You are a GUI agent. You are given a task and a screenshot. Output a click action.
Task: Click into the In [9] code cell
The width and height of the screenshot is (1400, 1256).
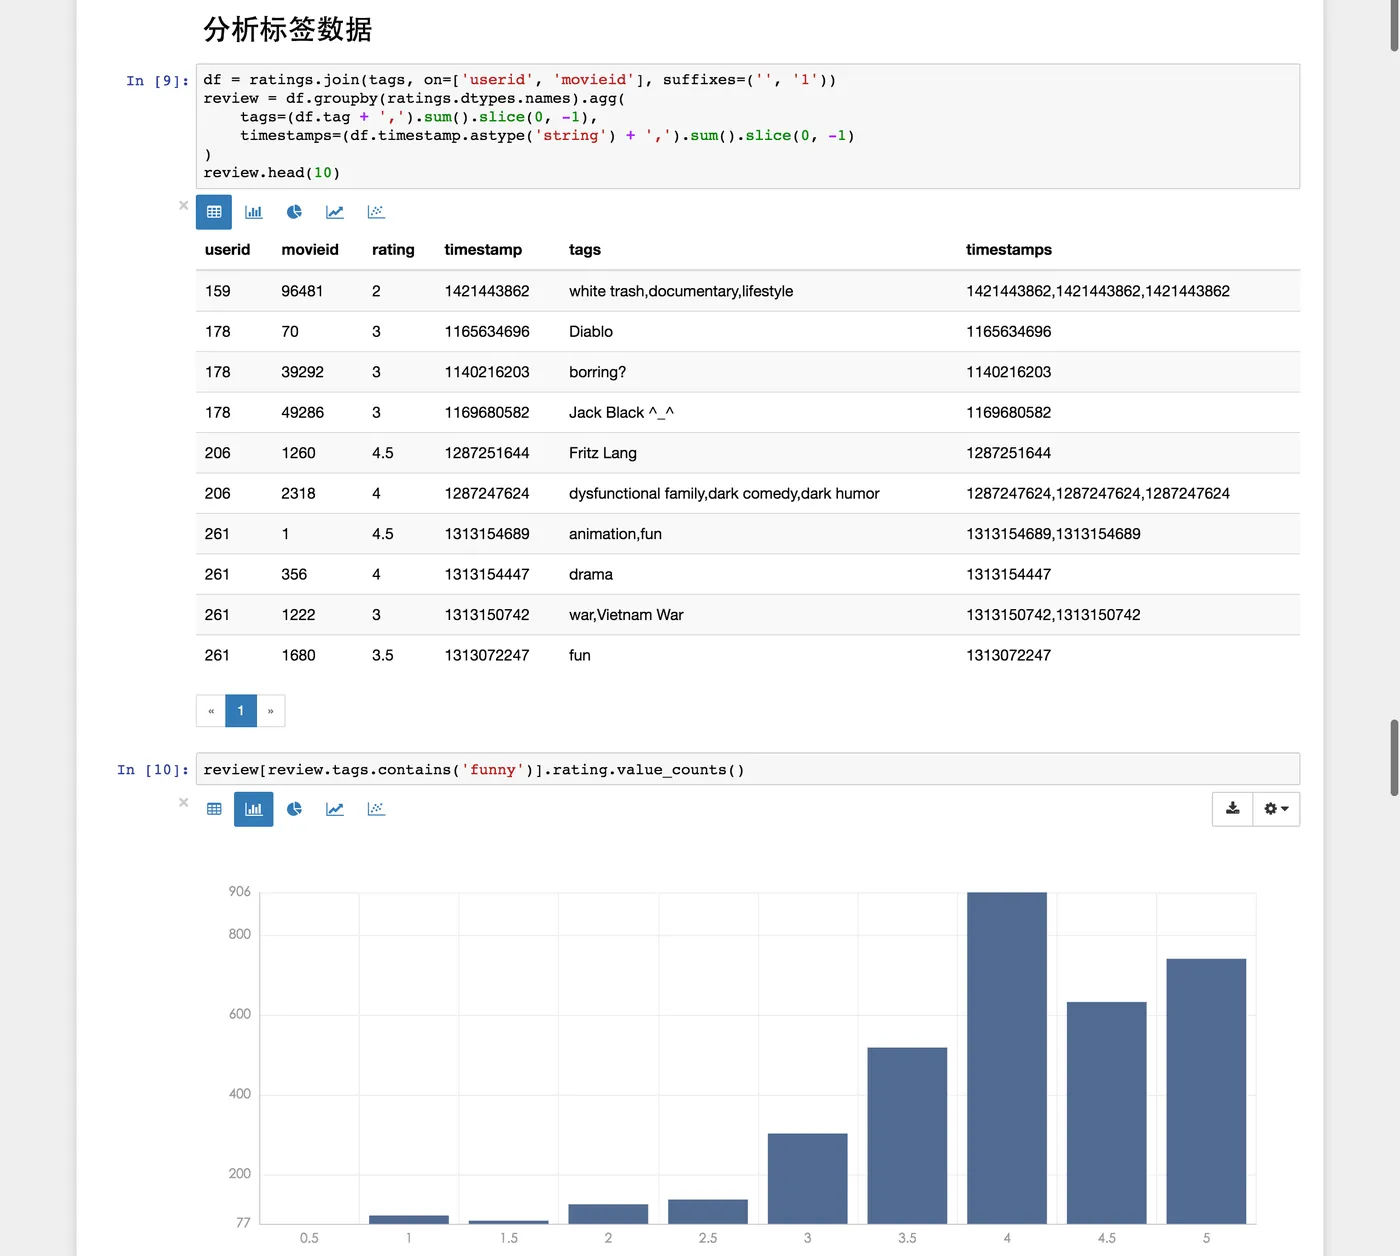click(x=748, y=126)
